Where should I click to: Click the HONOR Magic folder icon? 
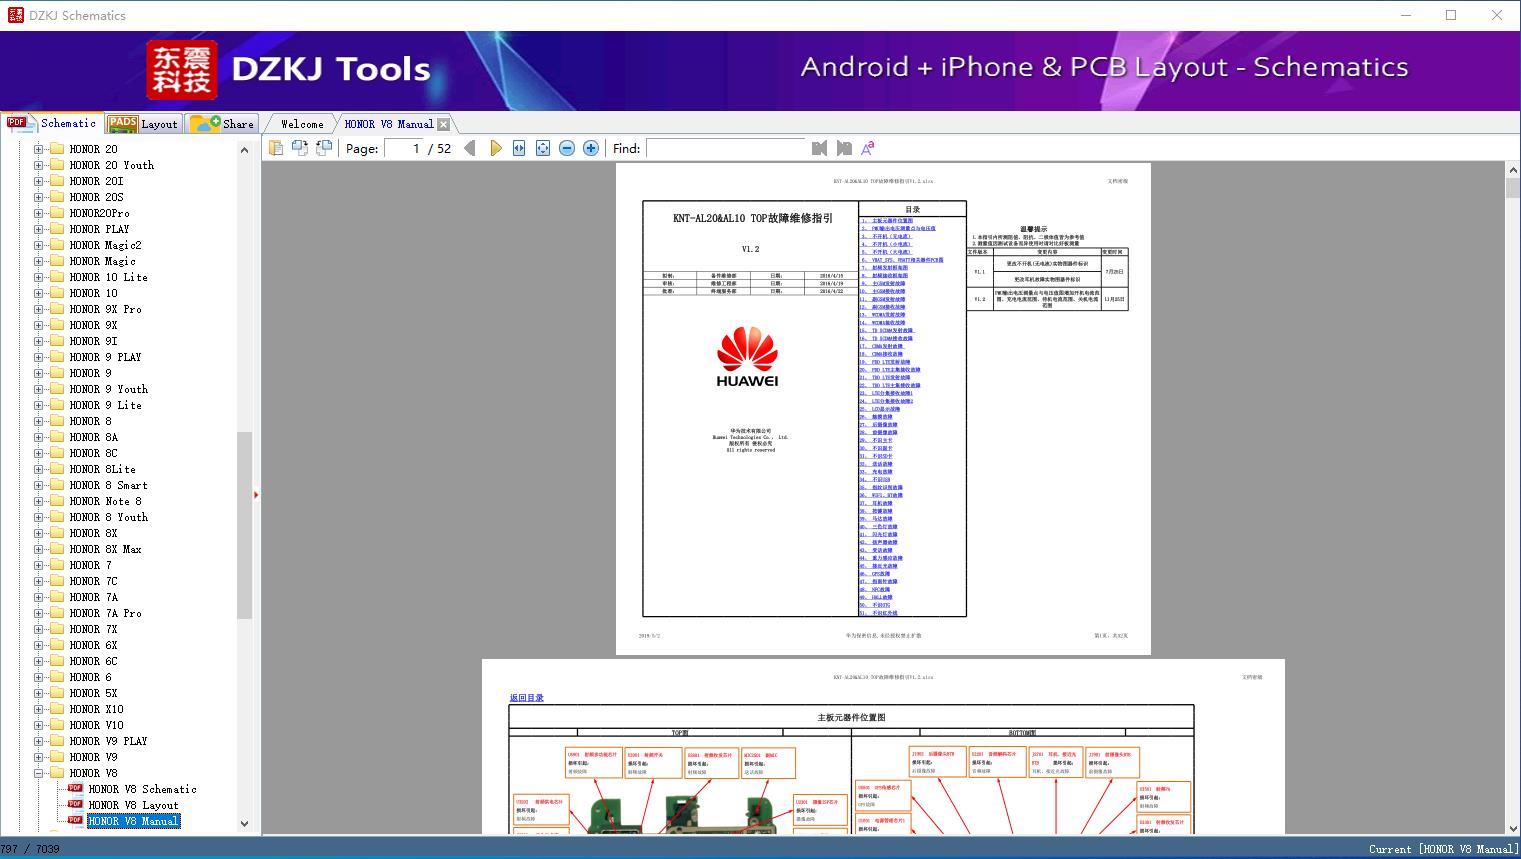[x=57, y=261]
